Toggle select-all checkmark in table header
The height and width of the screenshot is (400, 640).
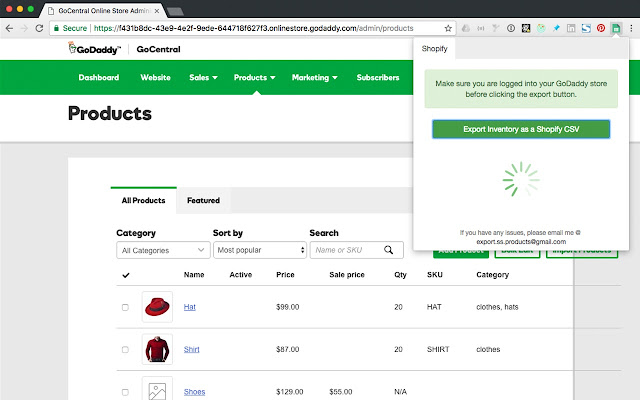point(126,275)
